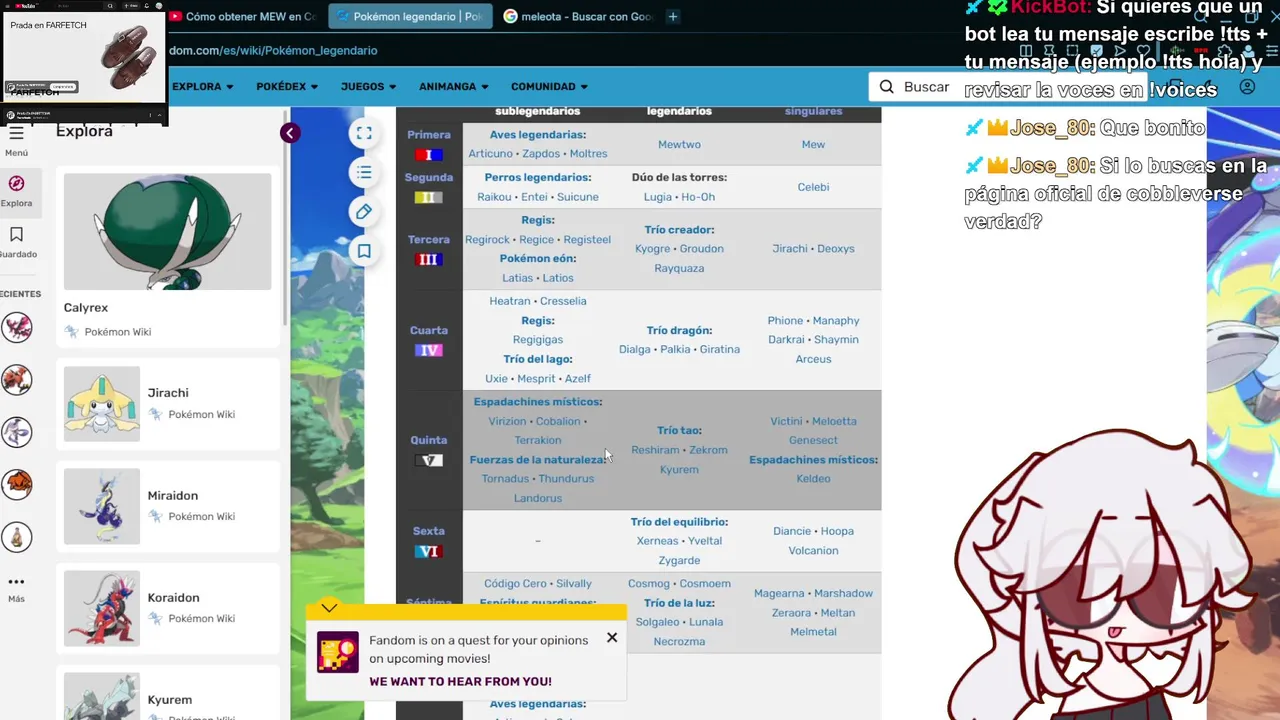Open the Miraidon explore card
The image size is (1280, 720).
point(167,506)
